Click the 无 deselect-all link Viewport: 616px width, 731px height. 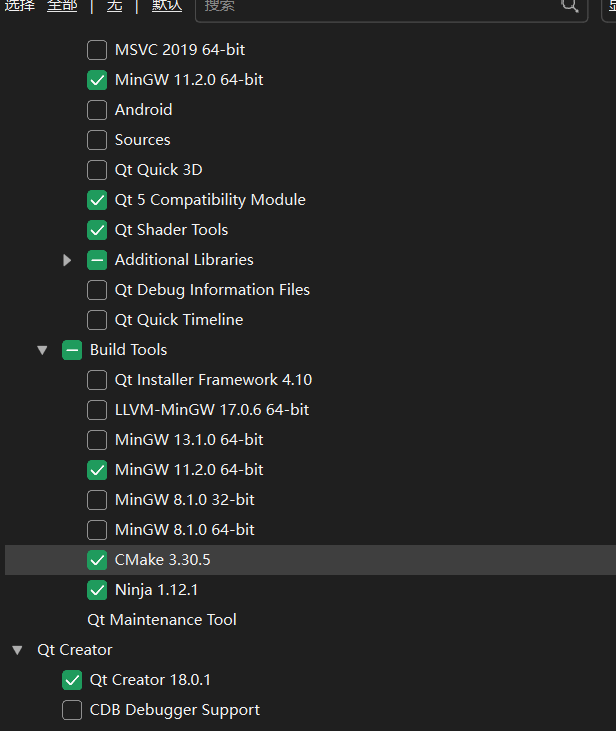(114, 6)
